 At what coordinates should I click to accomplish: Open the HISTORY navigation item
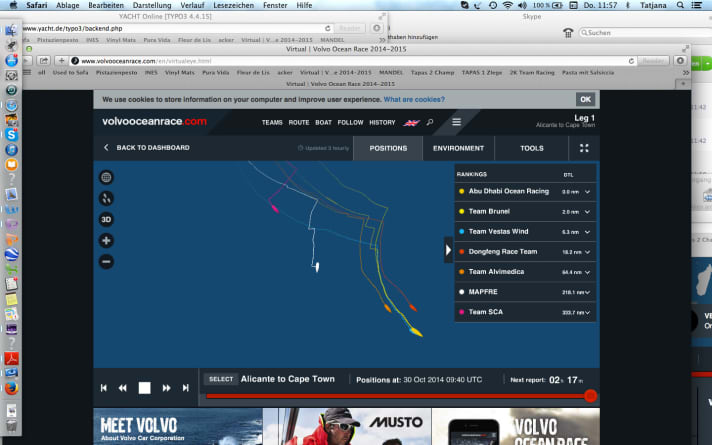382,123
